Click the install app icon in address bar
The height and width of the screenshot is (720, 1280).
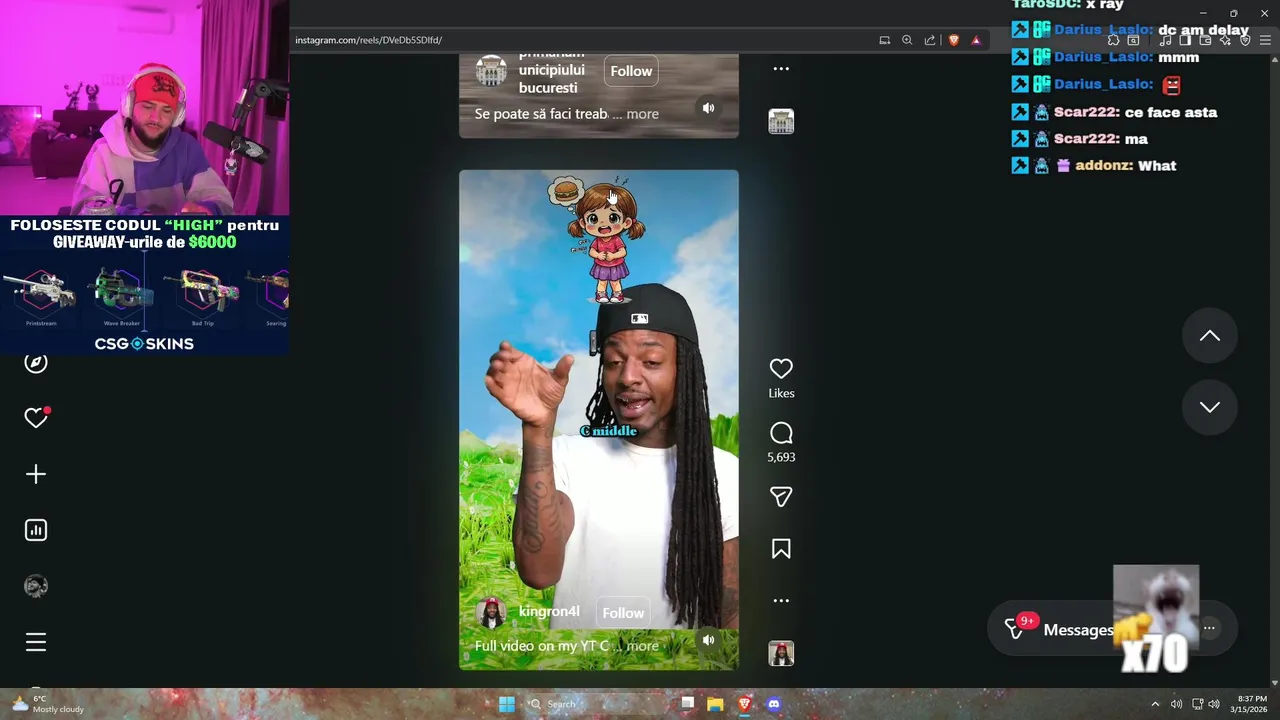(885, 40)
